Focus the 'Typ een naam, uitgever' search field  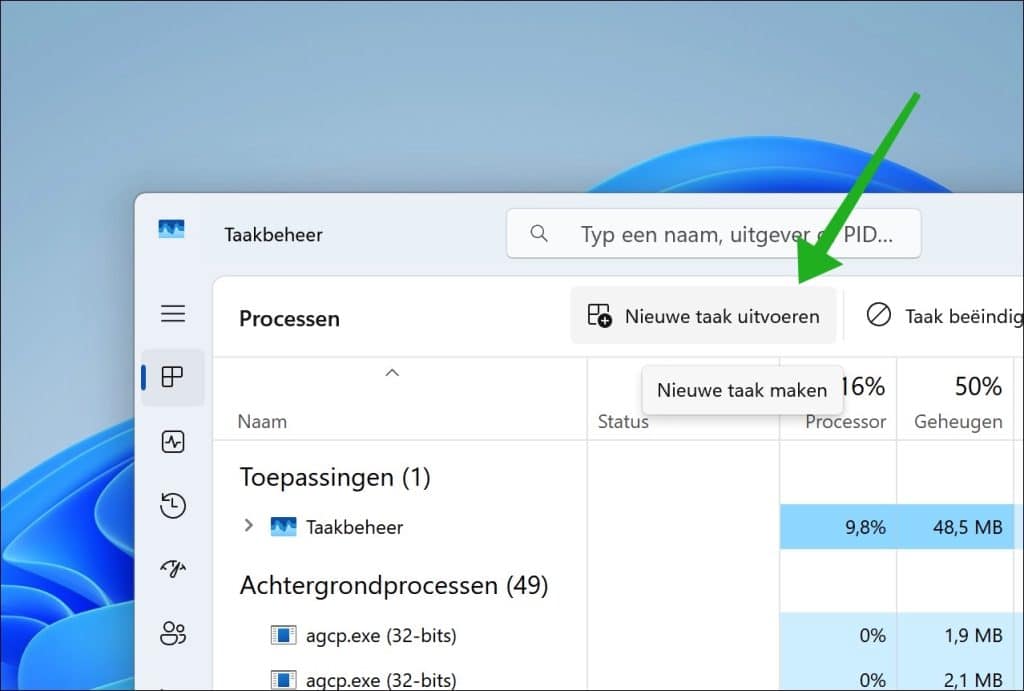[735, 234]
